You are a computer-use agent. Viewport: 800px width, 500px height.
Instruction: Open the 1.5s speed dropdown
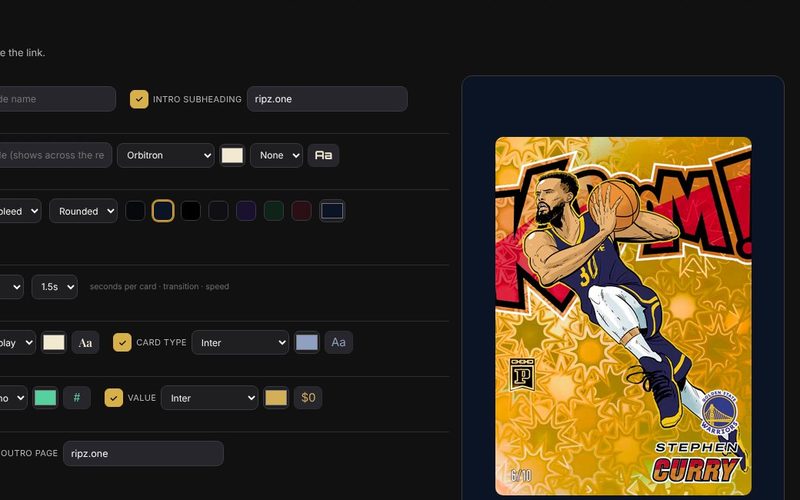[x=55, y=287]
